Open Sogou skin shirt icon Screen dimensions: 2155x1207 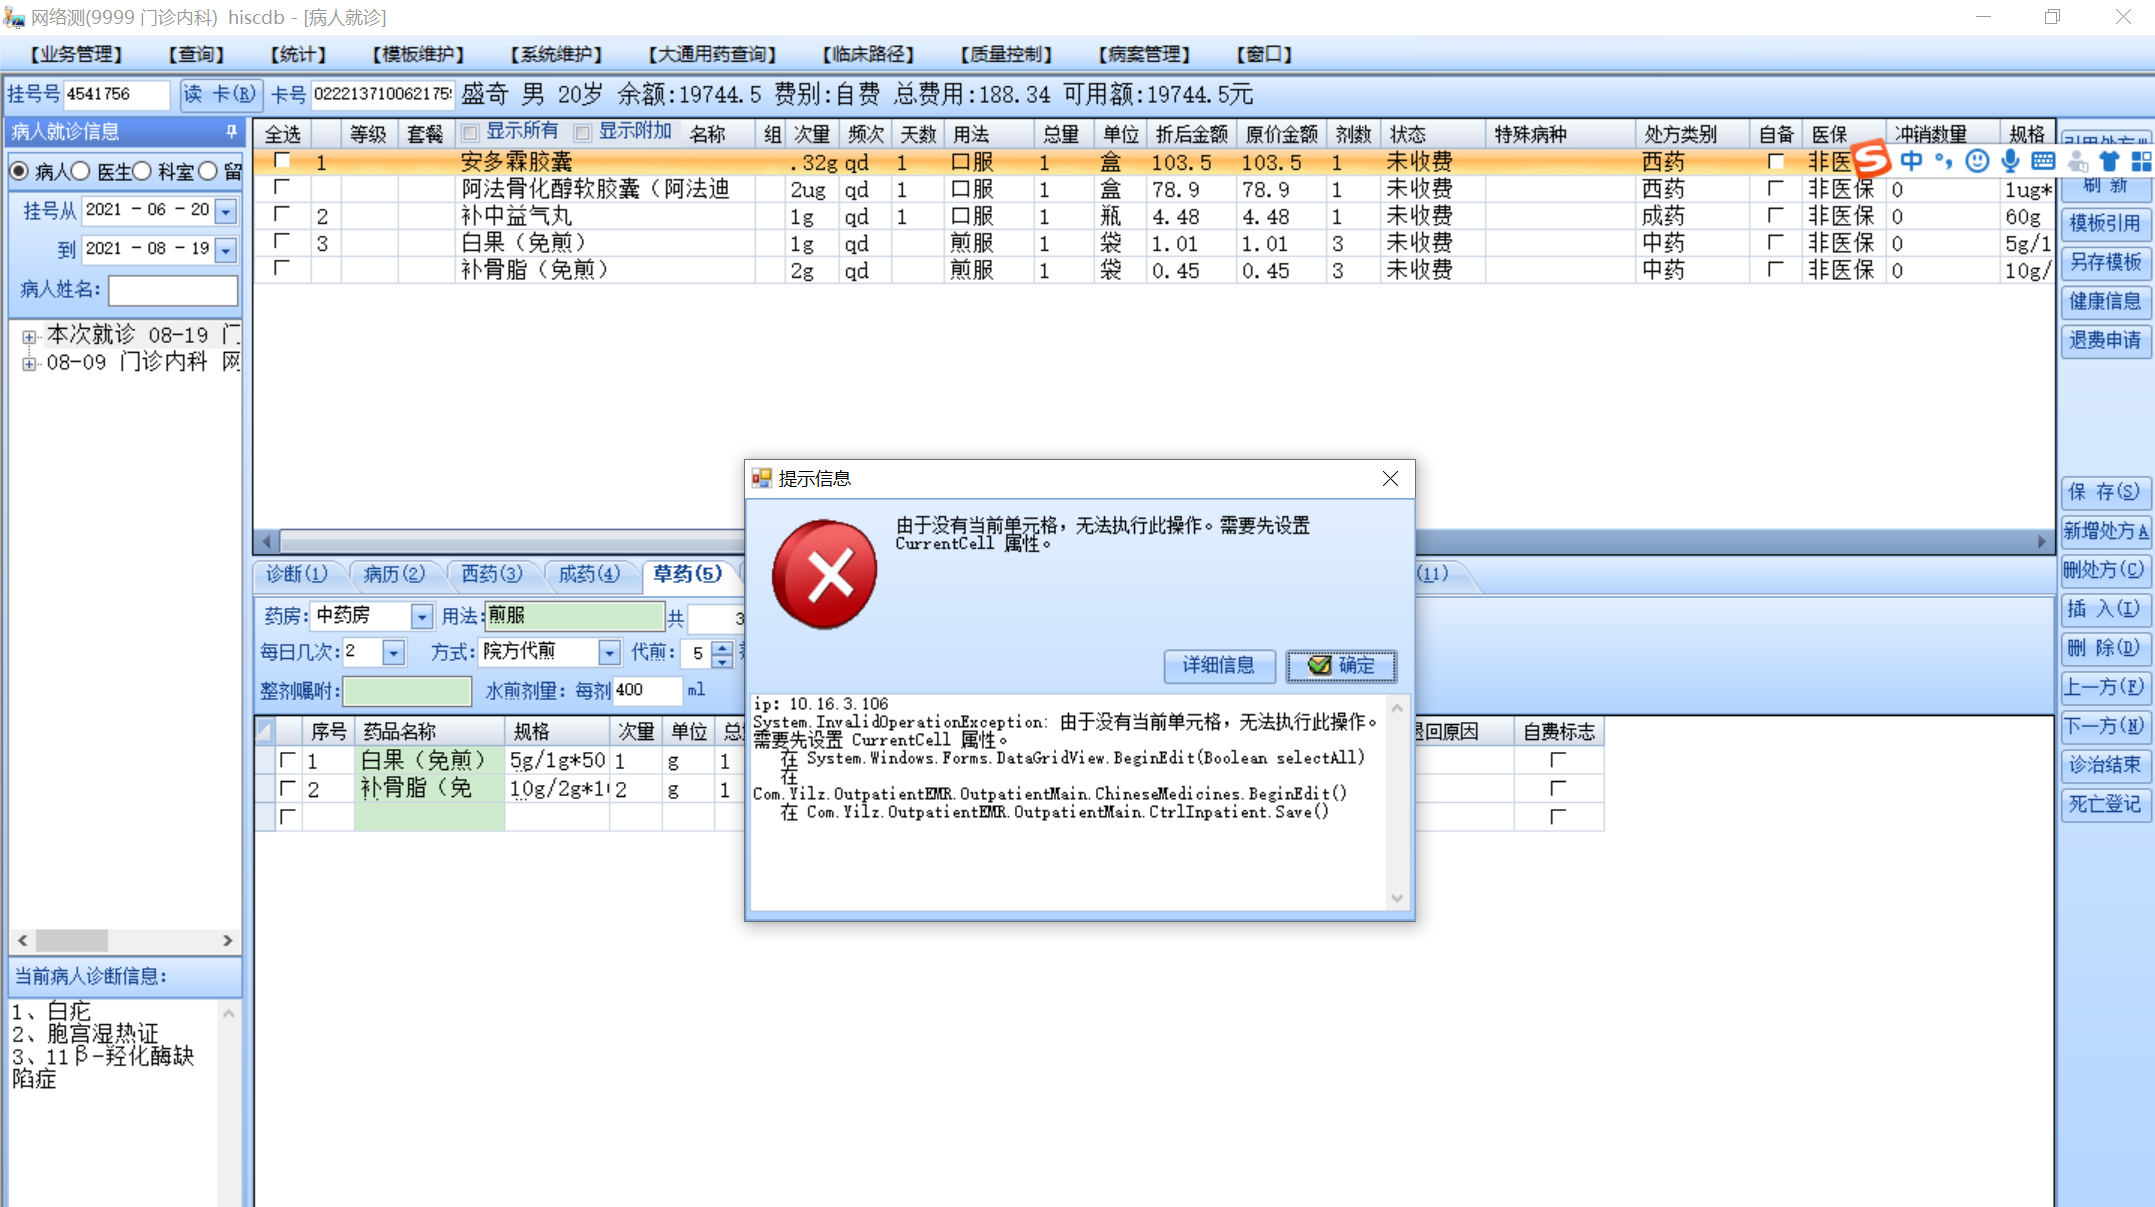pyautogui.click(x=2109, y=161)
